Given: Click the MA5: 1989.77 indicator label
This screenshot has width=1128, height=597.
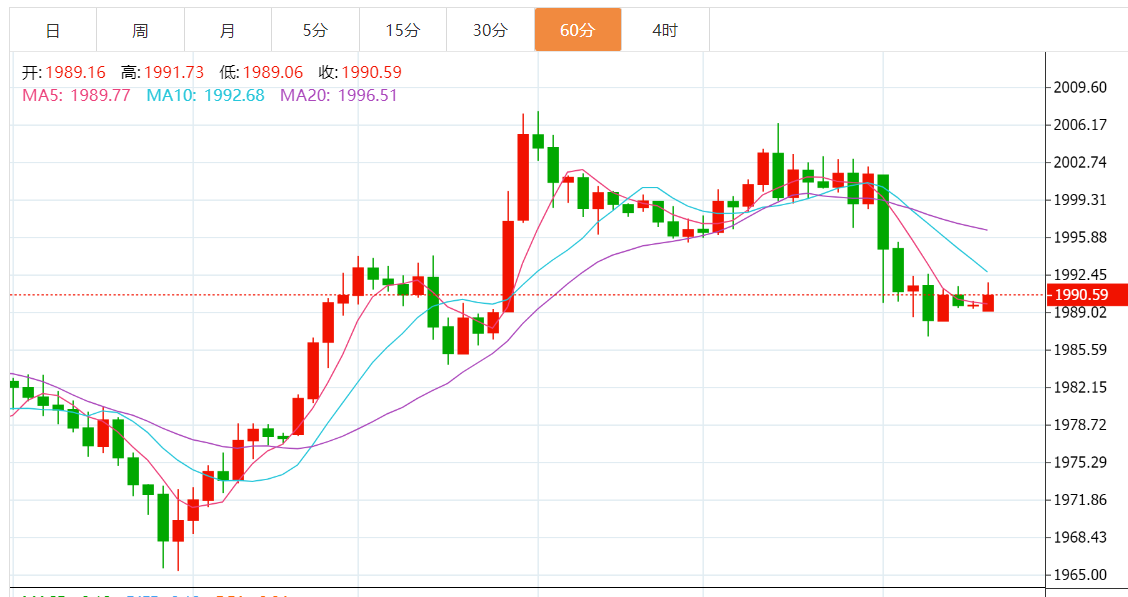Looking at the screenshot, I should [76, 96].
